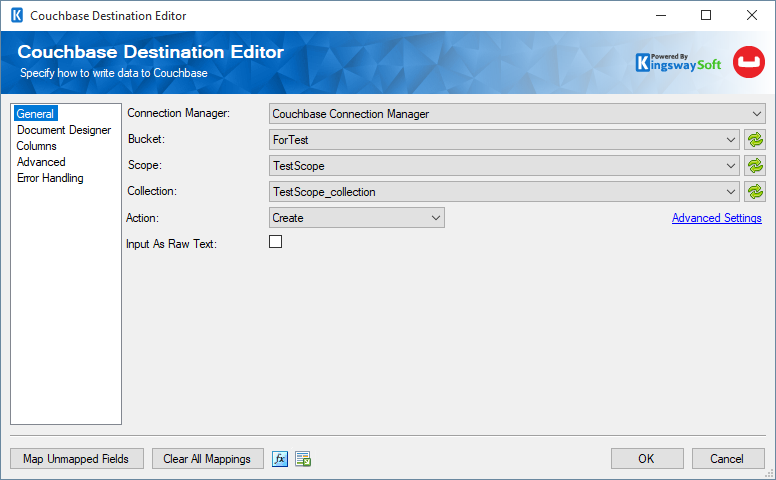Viewport: 776px width, 480px height.
Task: Expand the Scope dropdown
Action: point(504,166)
